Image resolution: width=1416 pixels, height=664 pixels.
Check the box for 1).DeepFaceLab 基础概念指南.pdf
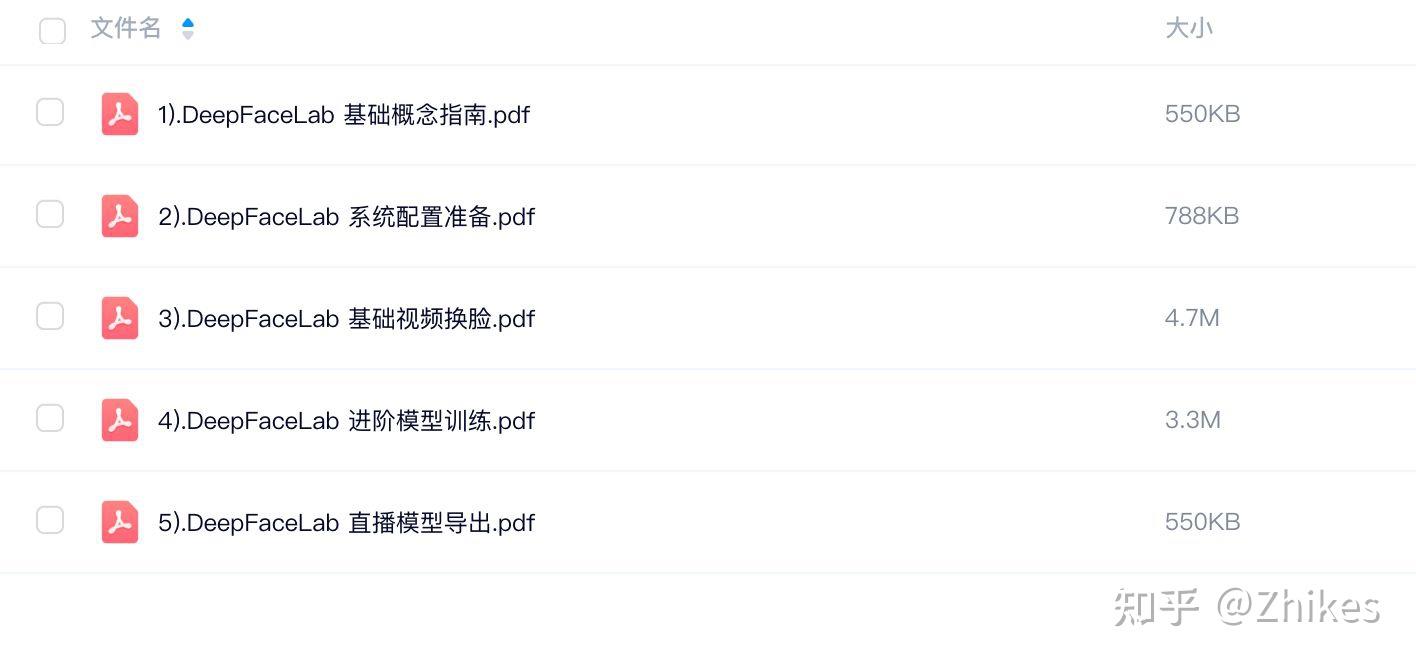click(50, 112)
